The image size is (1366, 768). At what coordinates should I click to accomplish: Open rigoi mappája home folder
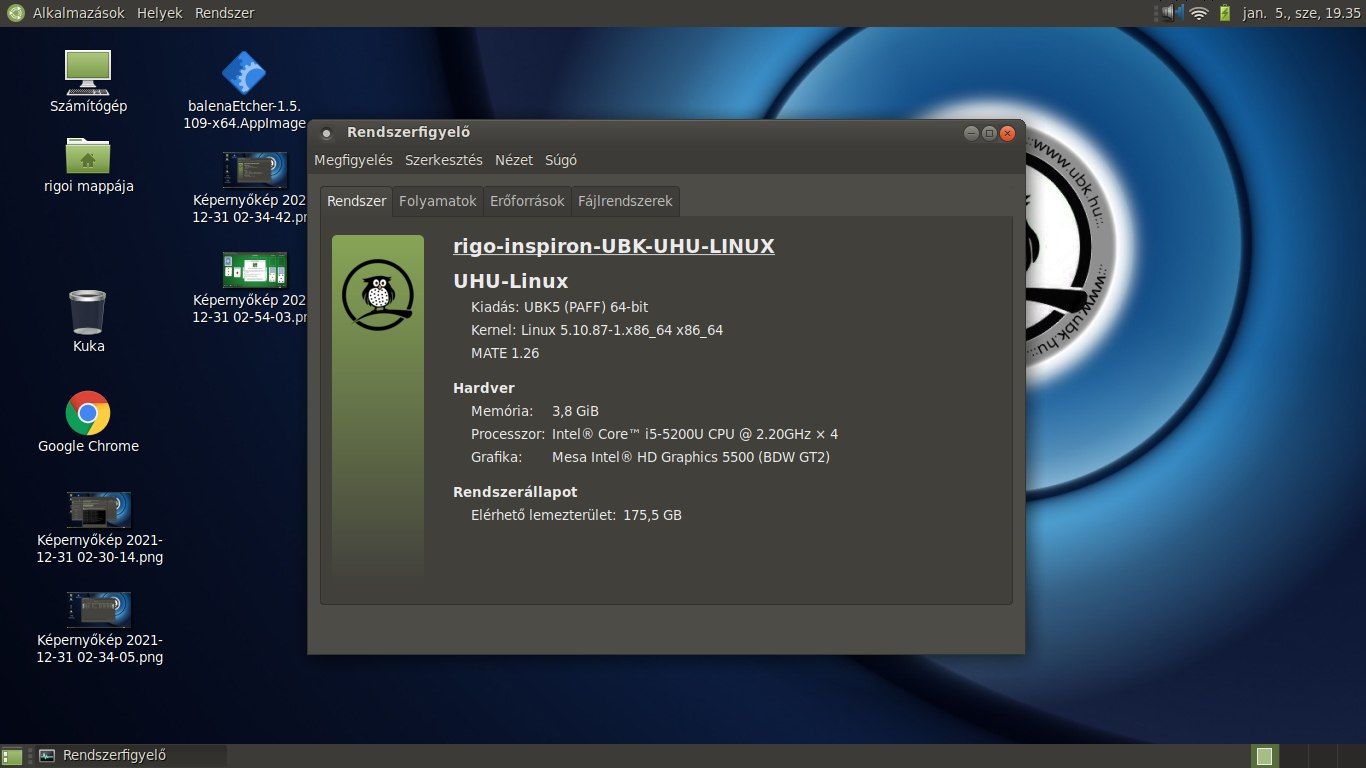88,156
